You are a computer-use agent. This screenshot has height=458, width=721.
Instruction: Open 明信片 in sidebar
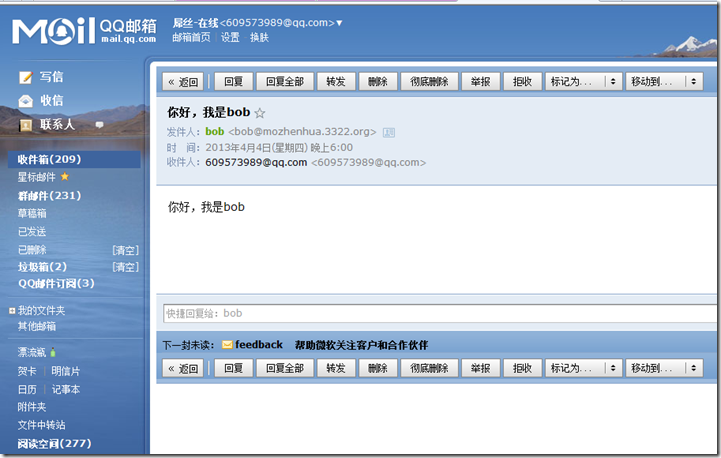click(x=65, y=371)
